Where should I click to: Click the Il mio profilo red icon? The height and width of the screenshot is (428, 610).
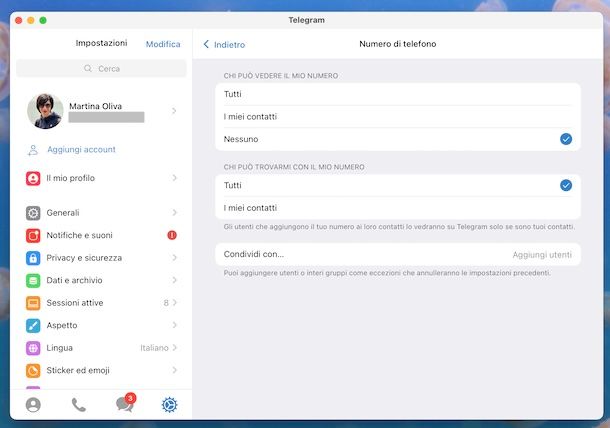coord(33,178)
